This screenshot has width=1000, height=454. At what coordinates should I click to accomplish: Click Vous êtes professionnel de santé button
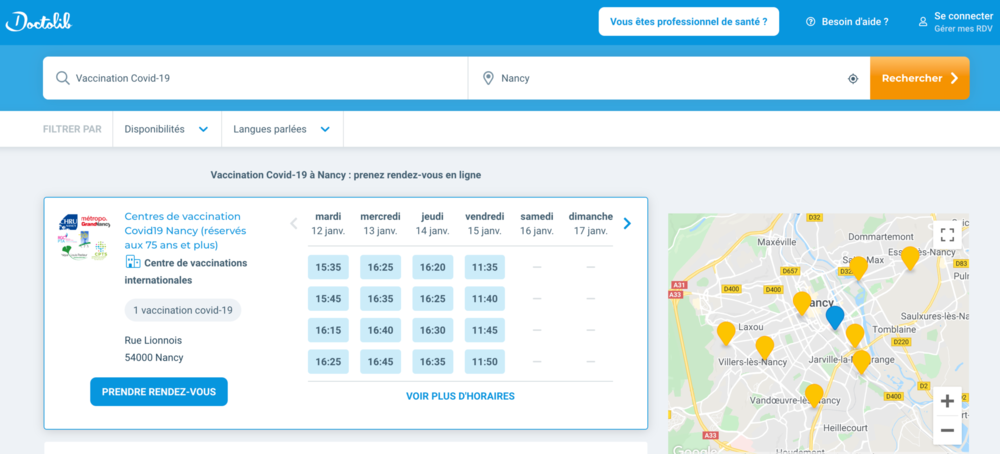688,21
